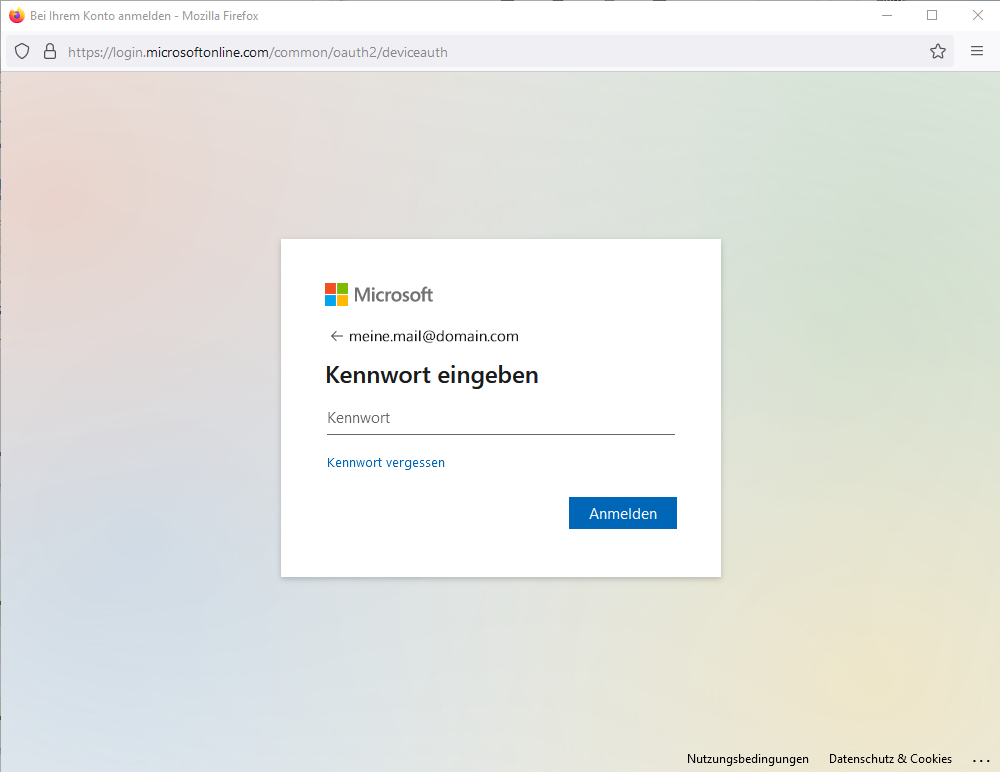
Task: Bookmark this page with the star icon
Action: (x=937, y=52)
